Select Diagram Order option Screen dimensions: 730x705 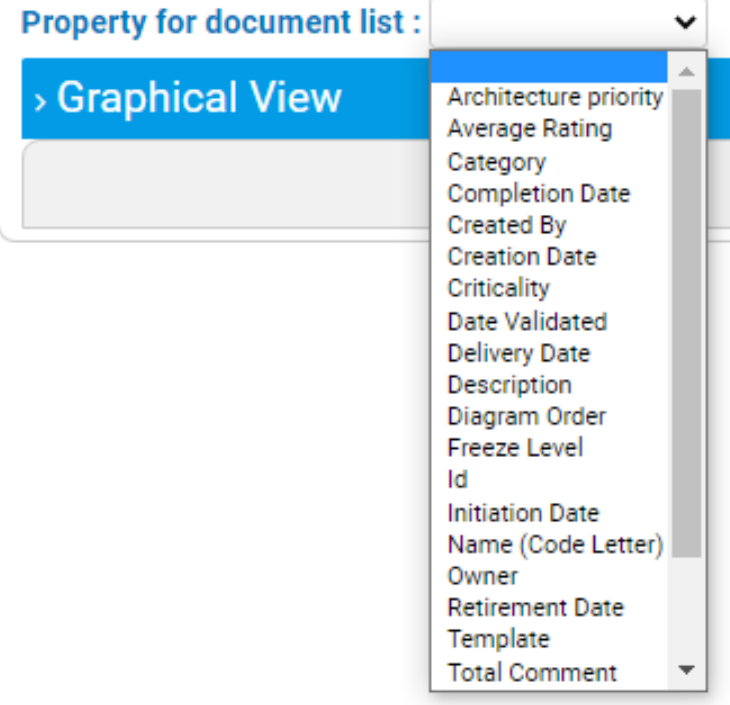[526, 416]
